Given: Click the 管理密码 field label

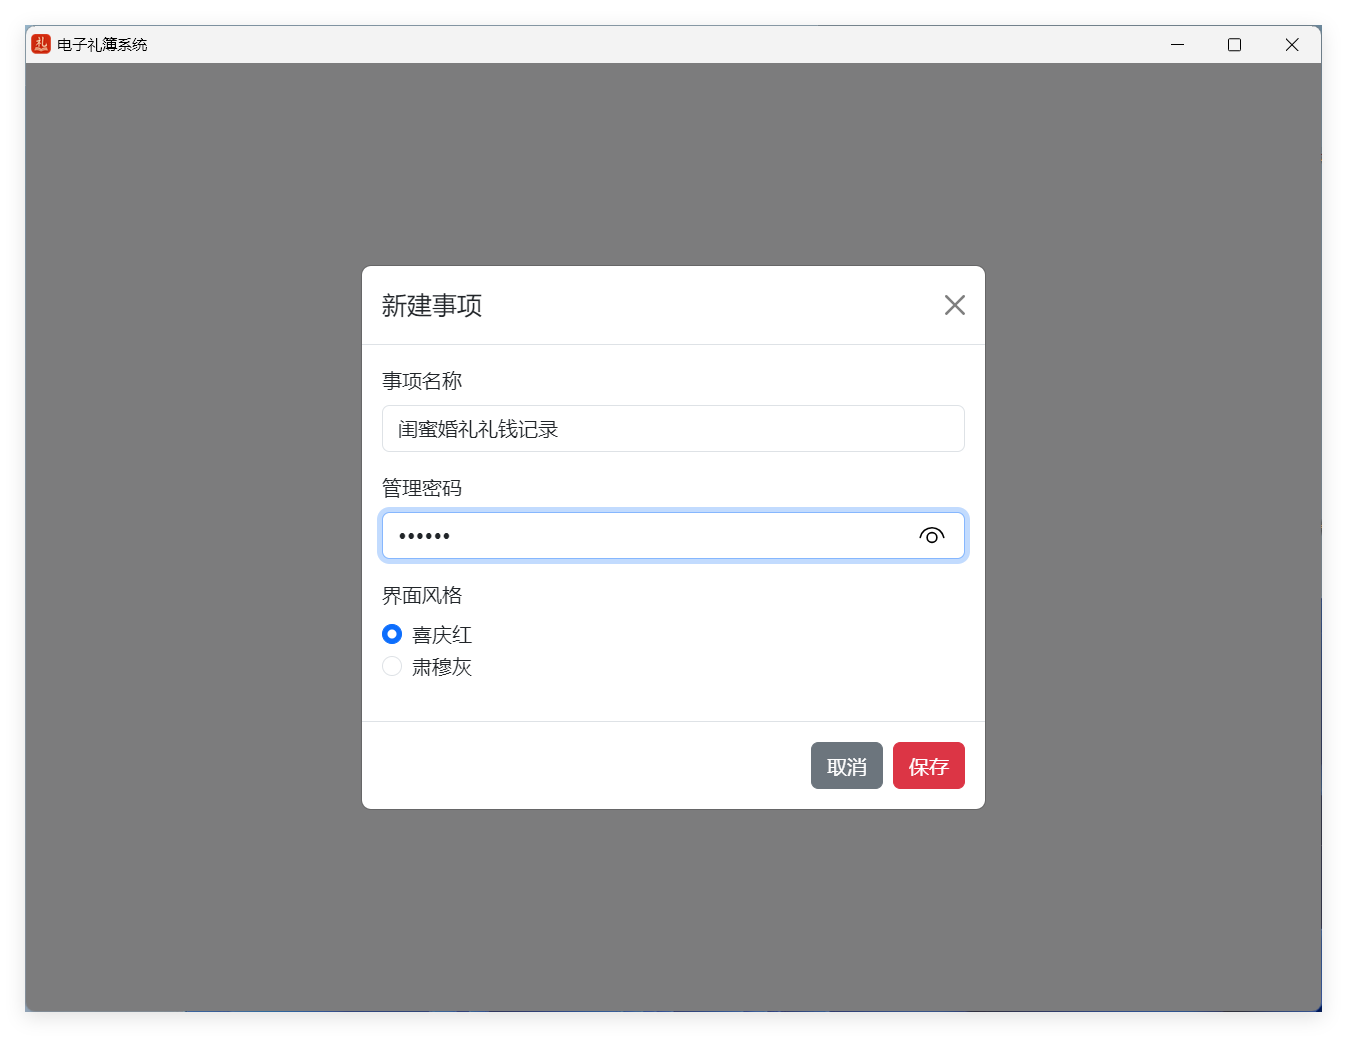Looking at the screenshot, I should click(422, 488).
